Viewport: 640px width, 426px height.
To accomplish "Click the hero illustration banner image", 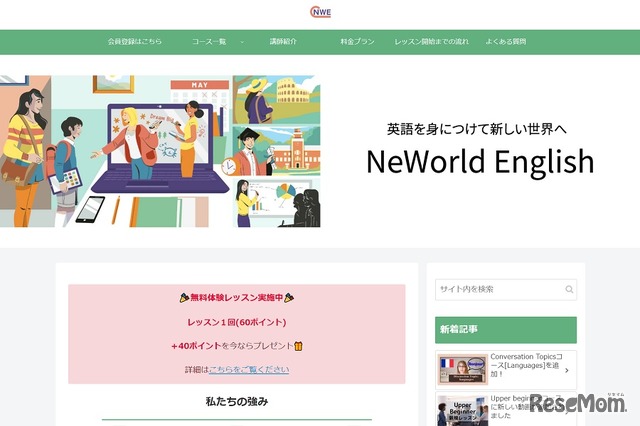I will [x=160, y=151].
